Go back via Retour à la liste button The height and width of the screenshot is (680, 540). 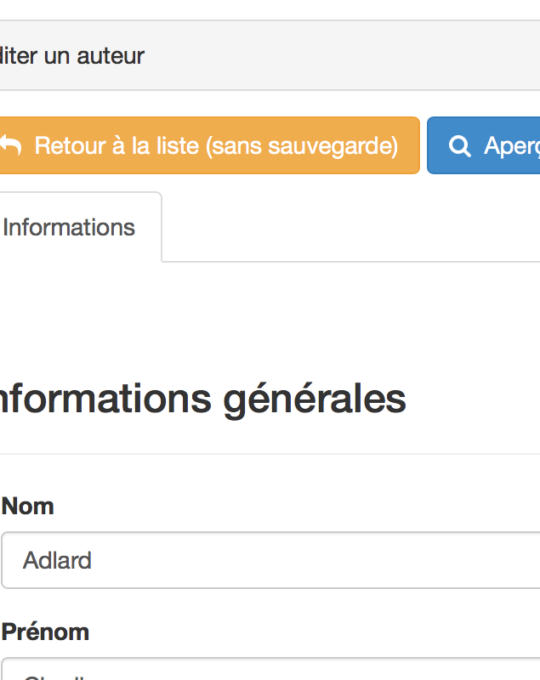tap(209, 145)
